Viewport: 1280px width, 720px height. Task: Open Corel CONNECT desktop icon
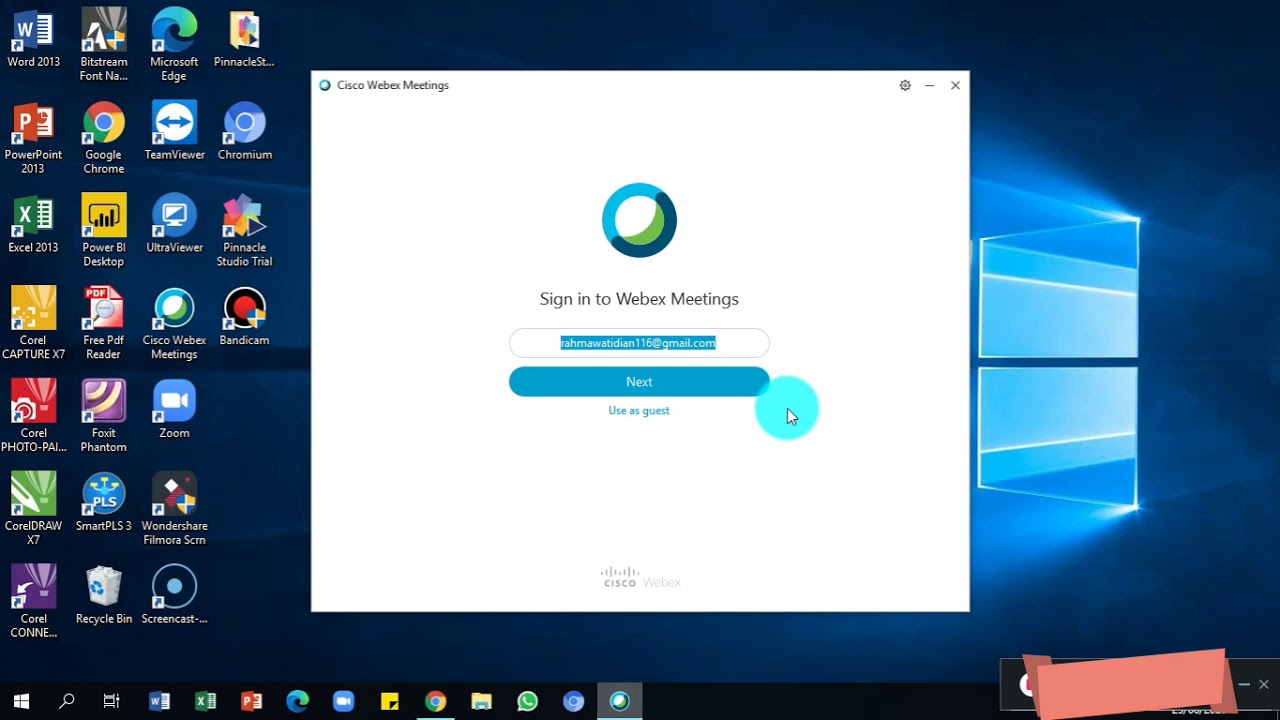point(33,603)
